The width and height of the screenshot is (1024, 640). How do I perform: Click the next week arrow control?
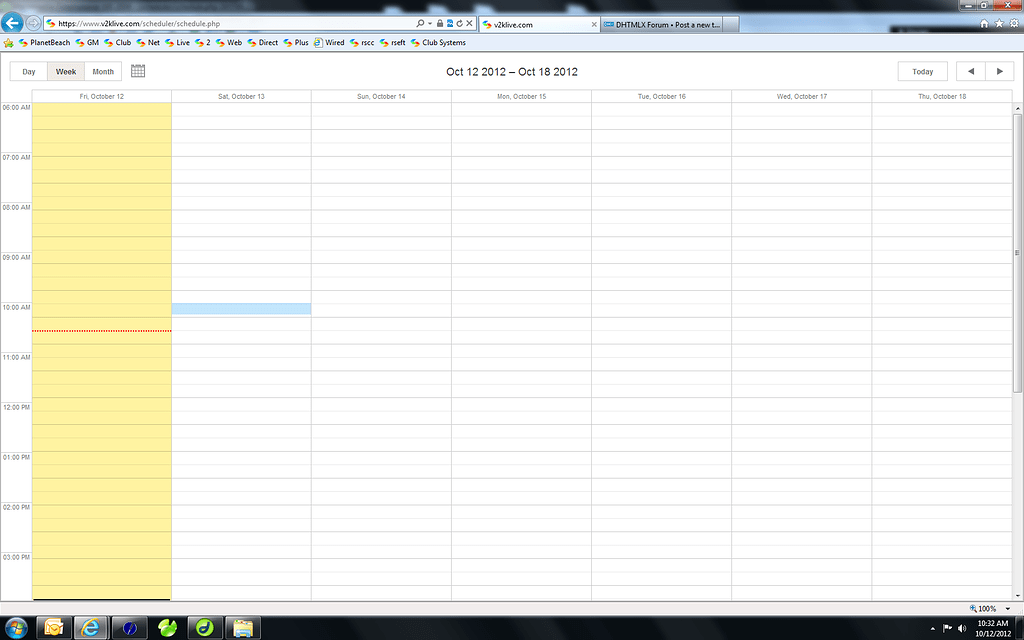click(997, 71)
